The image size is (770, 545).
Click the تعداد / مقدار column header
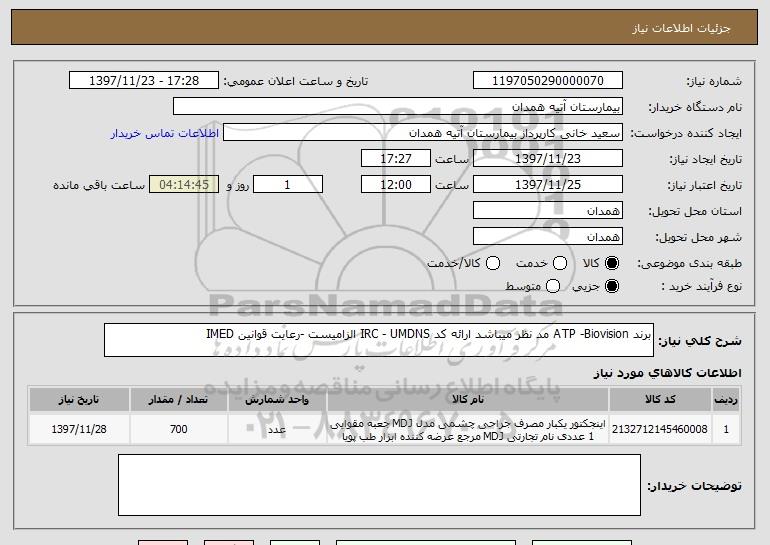click(x=179, y=400)
